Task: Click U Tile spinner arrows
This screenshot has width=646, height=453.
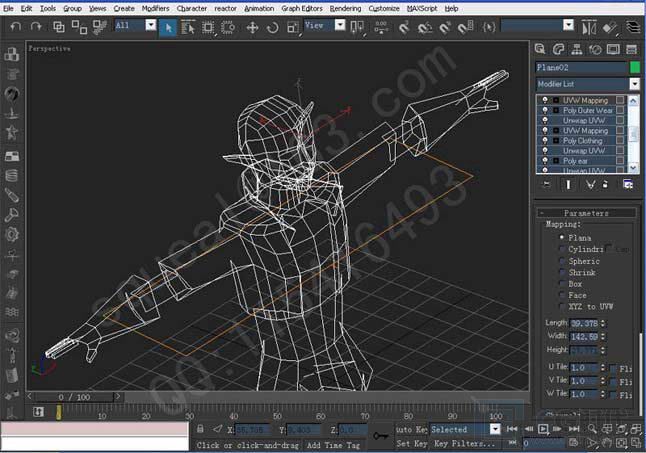Action: [x=603, y=368]
